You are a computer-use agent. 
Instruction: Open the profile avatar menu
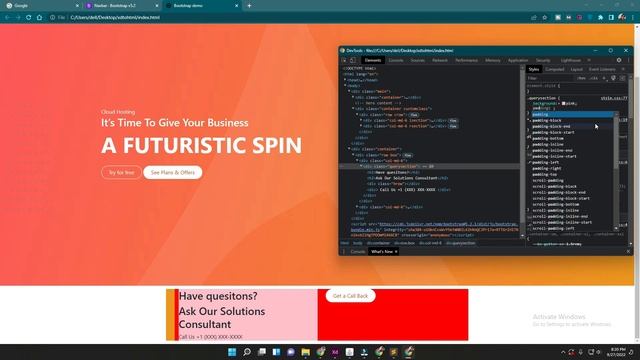[x=622, y=18]
